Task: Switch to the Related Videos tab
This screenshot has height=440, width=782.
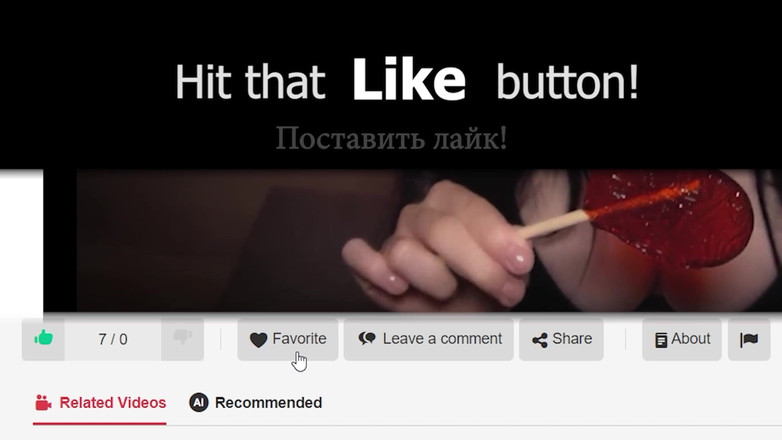Action: (113, 403)
